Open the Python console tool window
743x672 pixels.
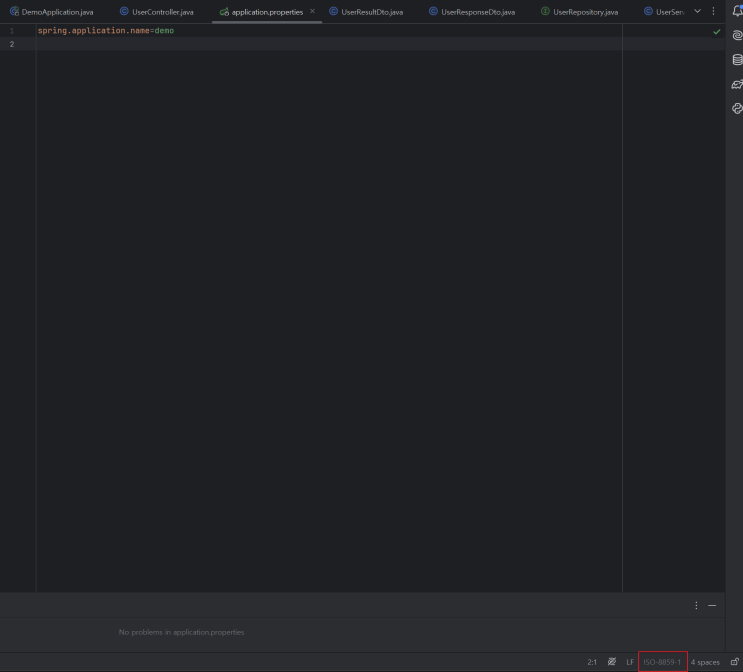737,109
